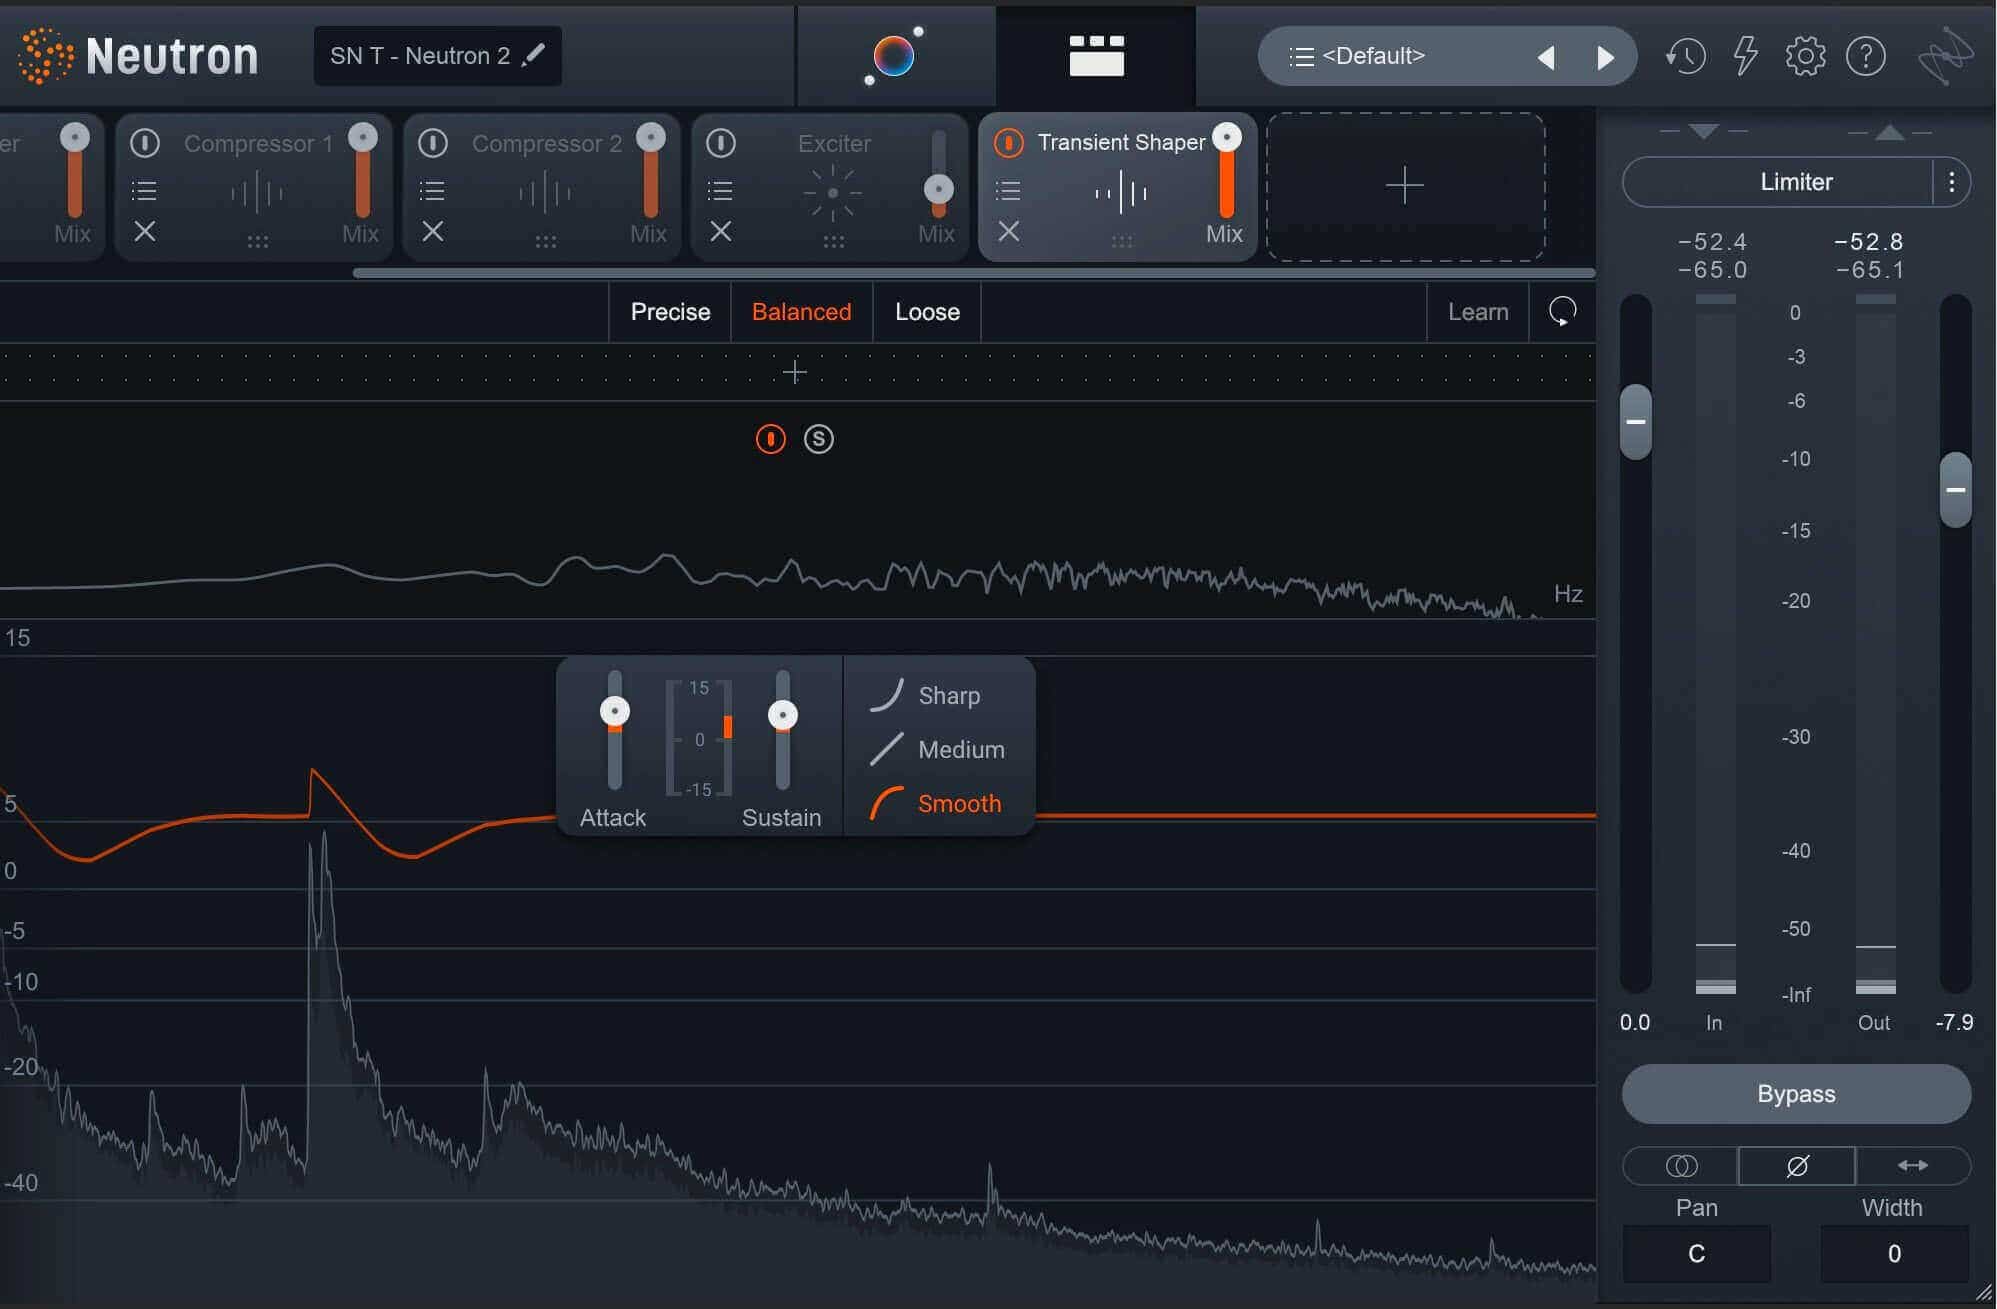Open the Track Assistant orb icon
The width and height of the screenshot is (1997, 1309).
tap(894, 56)
